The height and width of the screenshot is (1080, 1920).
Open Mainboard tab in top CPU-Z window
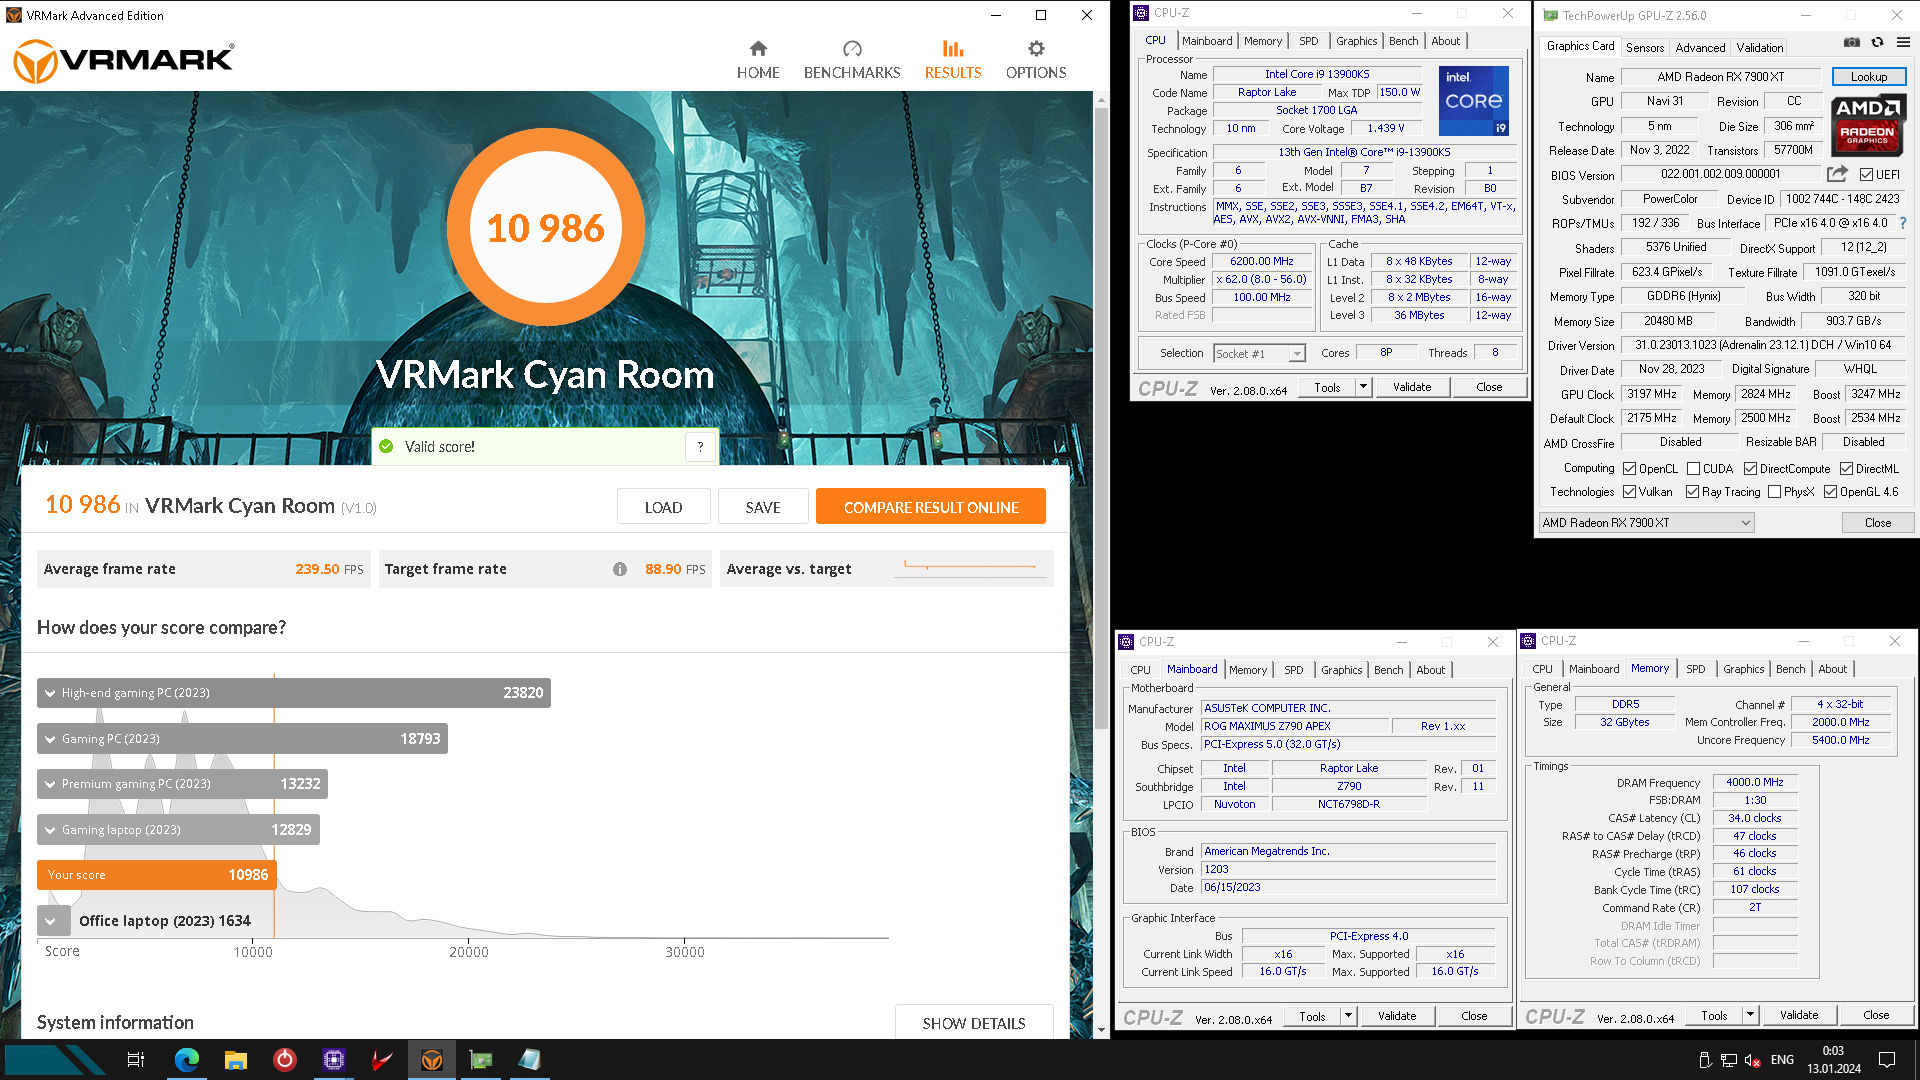click(x=1207, y=41)
